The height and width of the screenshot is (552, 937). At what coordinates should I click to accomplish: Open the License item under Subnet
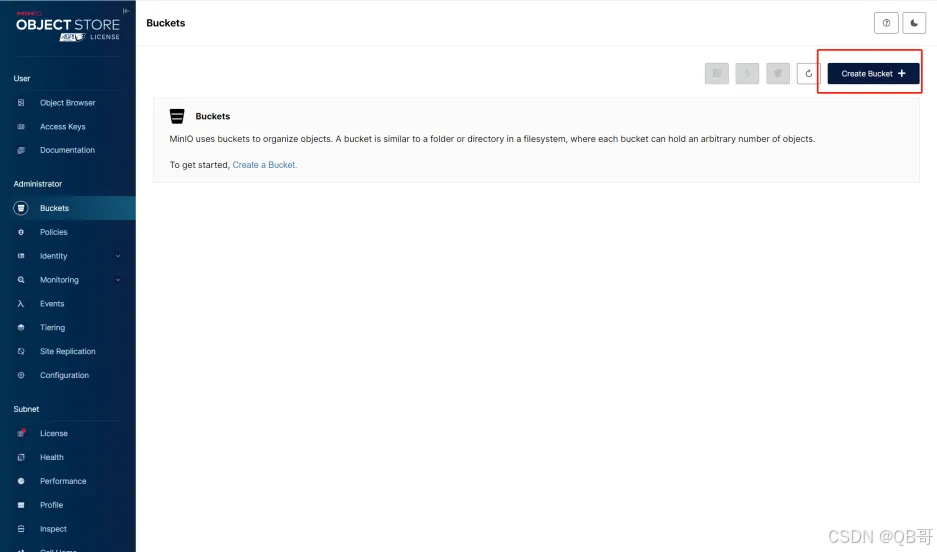[54, 434]
